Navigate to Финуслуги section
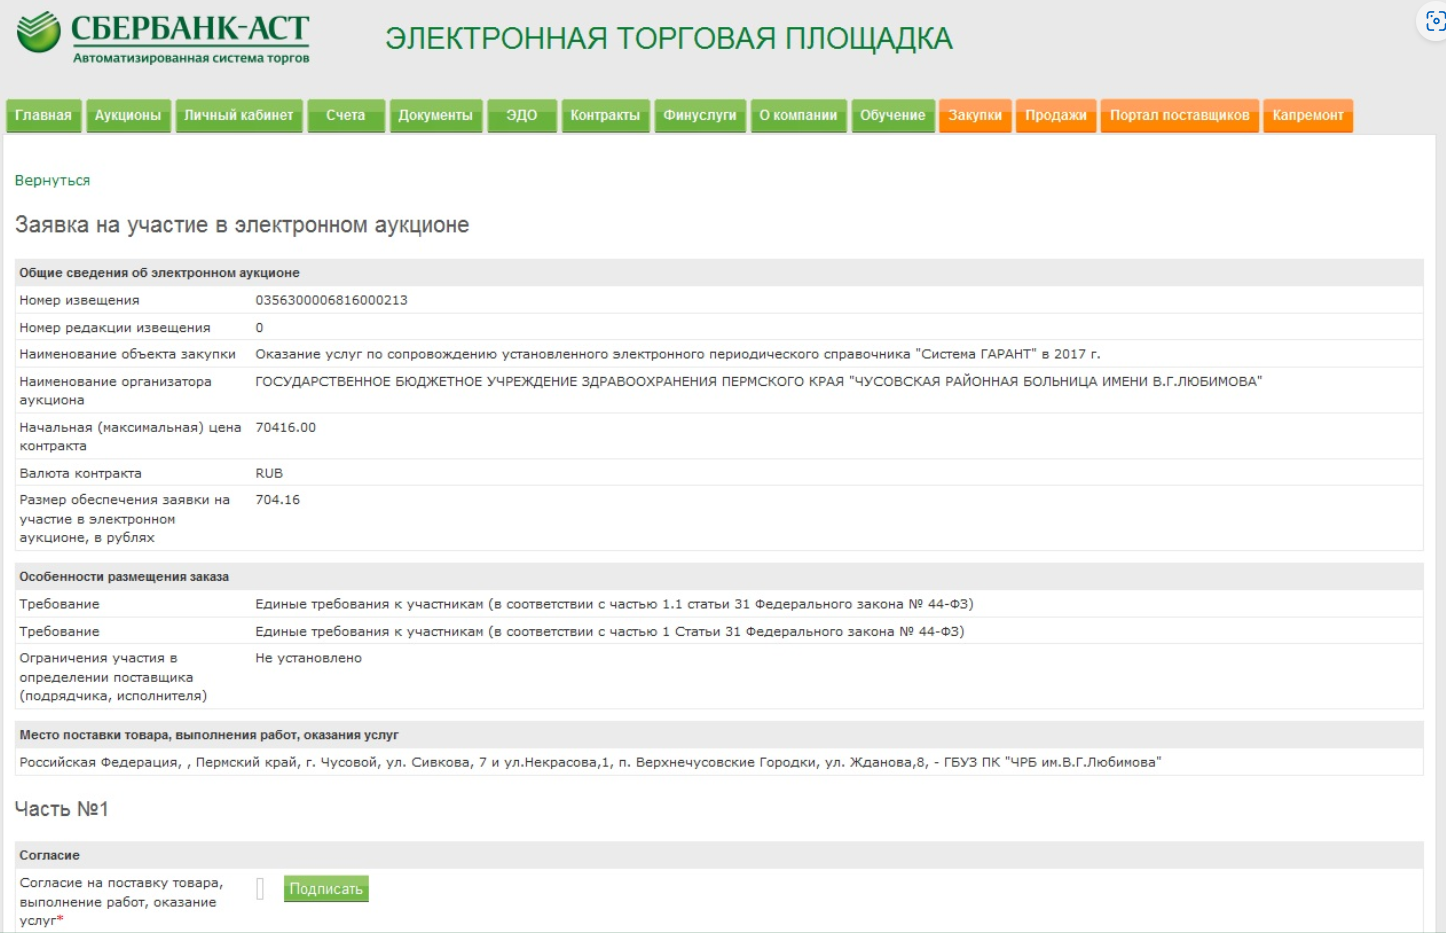Viewport: 1446px width, 933px height. (x=700, y=115)
